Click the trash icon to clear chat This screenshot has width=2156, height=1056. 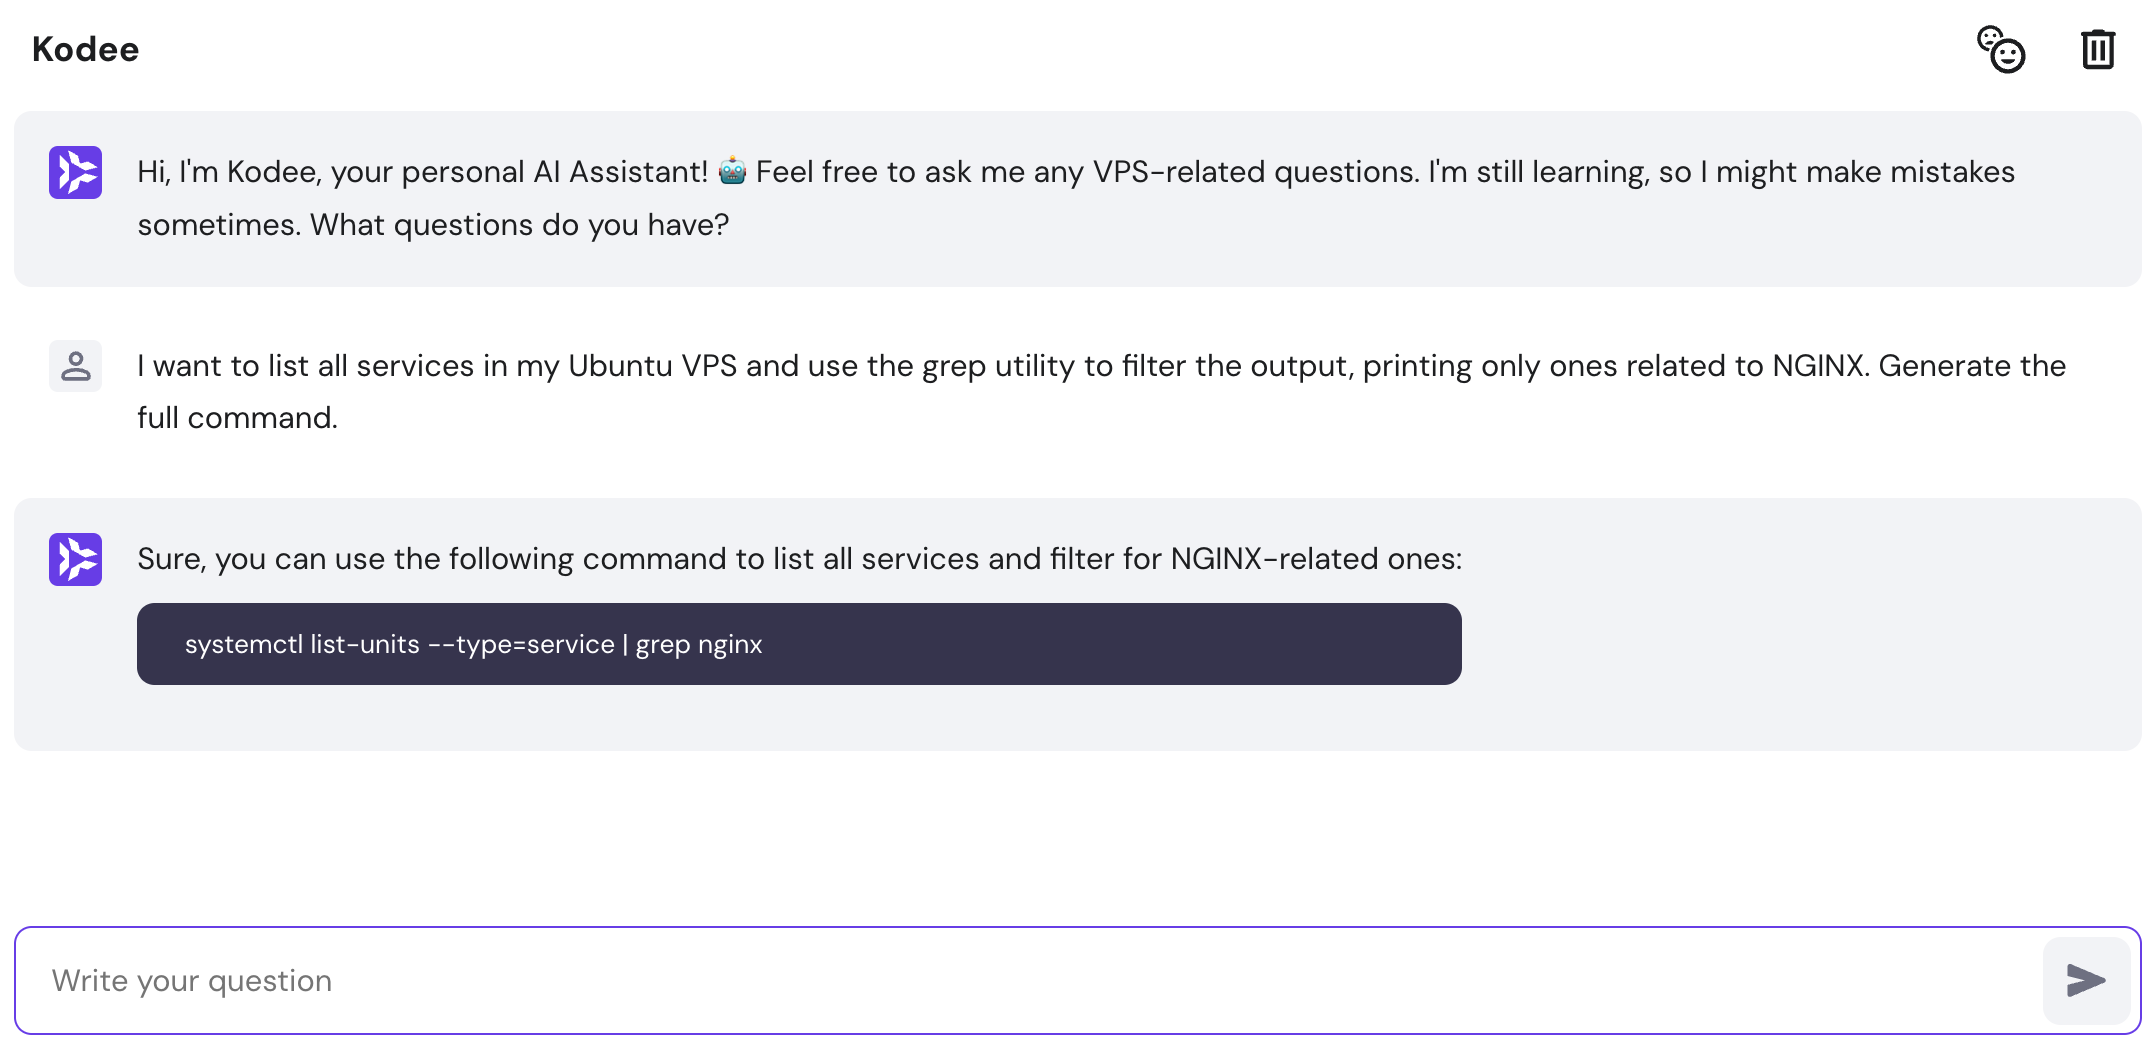coord(2097,49)
